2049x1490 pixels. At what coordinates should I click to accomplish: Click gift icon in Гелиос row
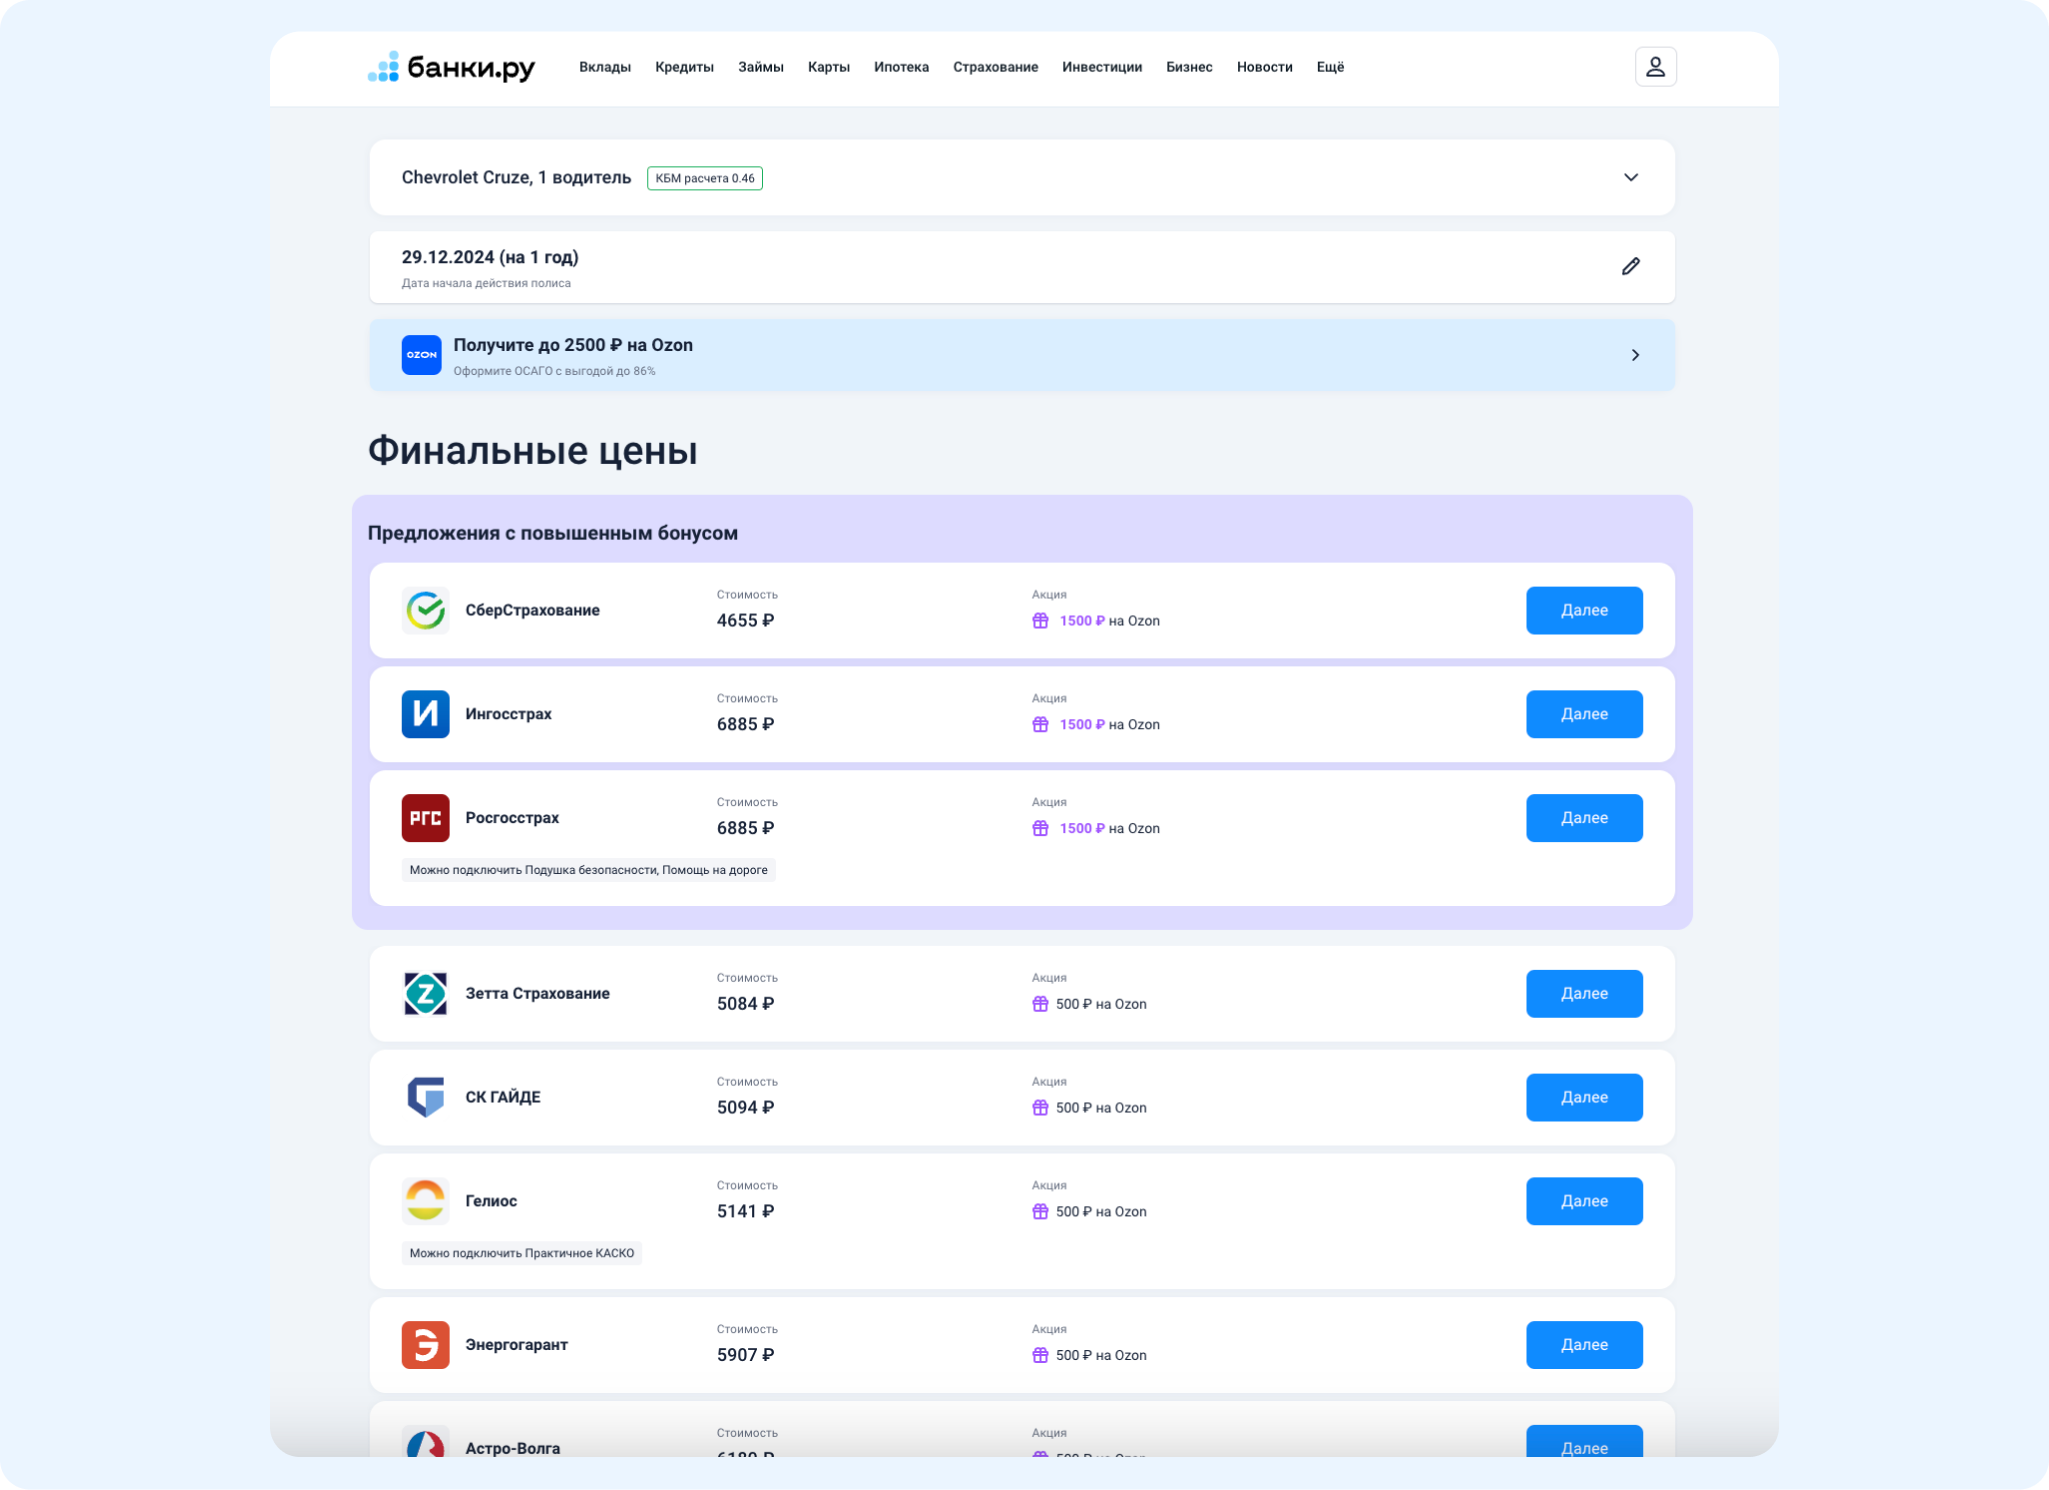point(1040,1212)
